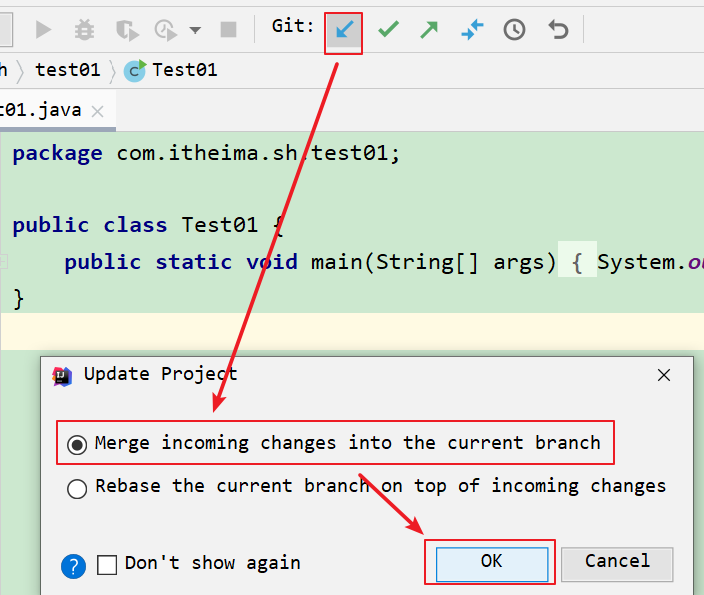The height and width of the screenshot is (595, 704).
Task: Click the Git Push green arrow icon
Action: [429, 29]
